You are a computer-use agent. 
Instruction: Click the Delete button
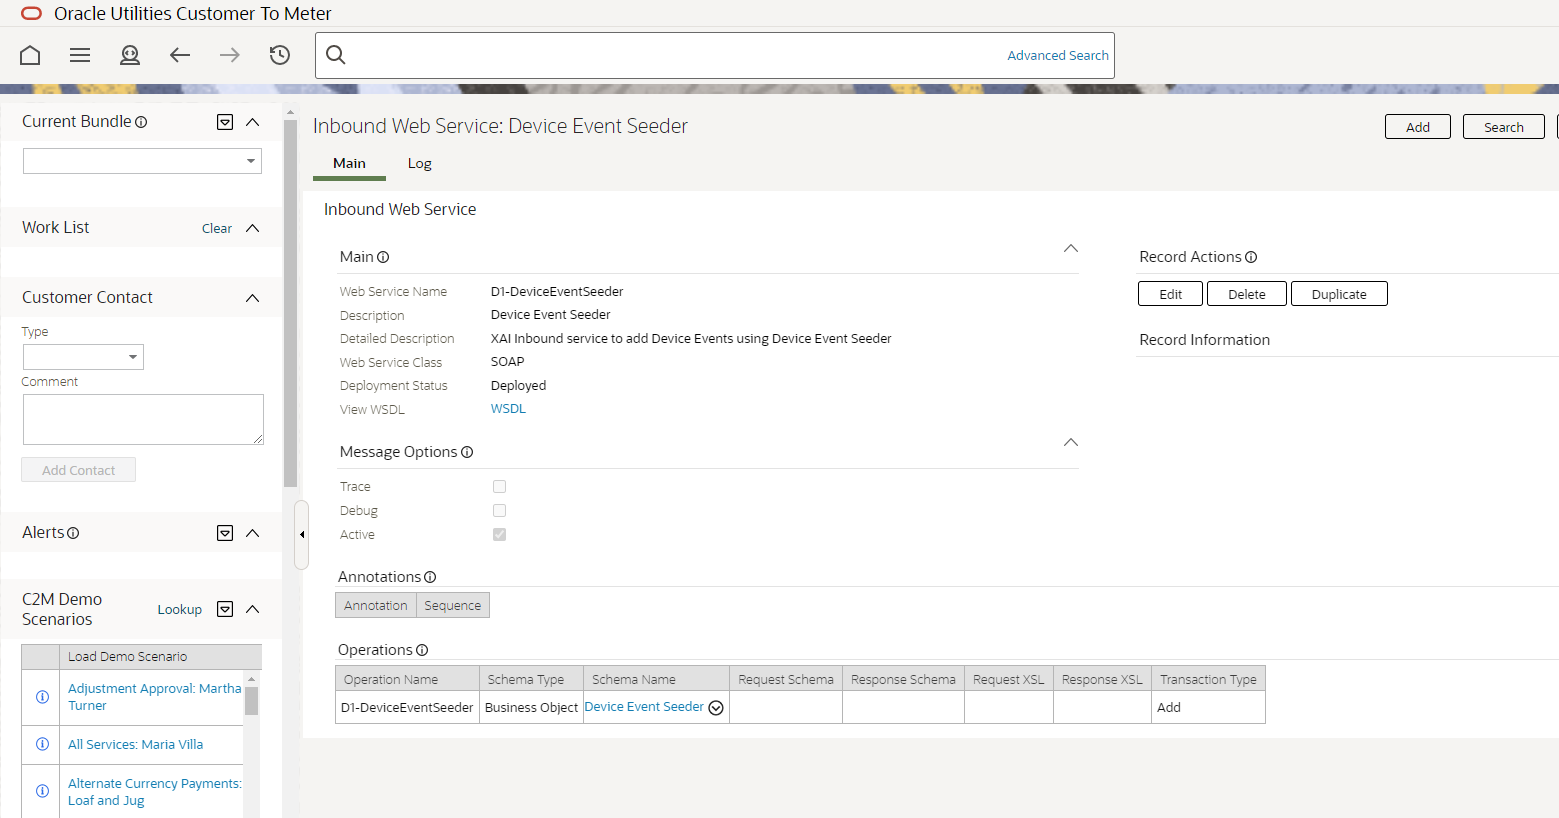click(1247, 294)
